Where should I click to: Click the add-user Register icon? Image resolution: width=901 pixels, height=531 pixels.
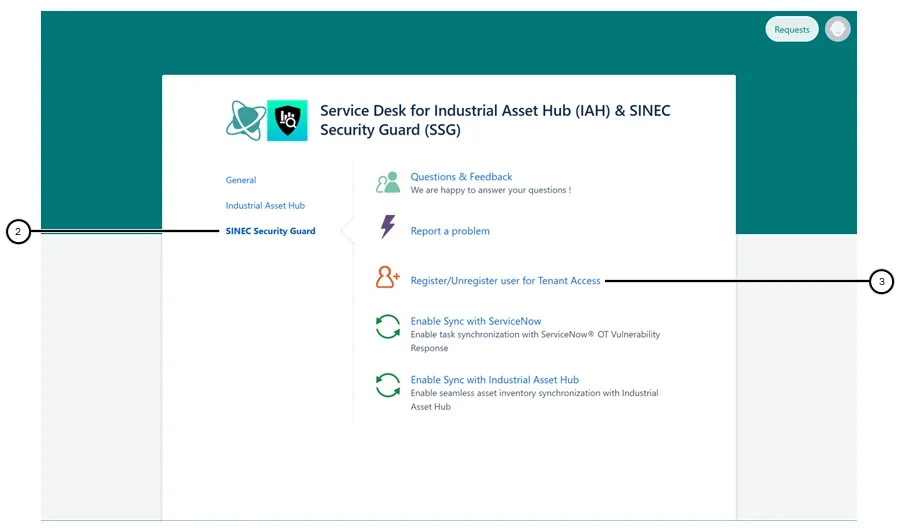point(388,277)
